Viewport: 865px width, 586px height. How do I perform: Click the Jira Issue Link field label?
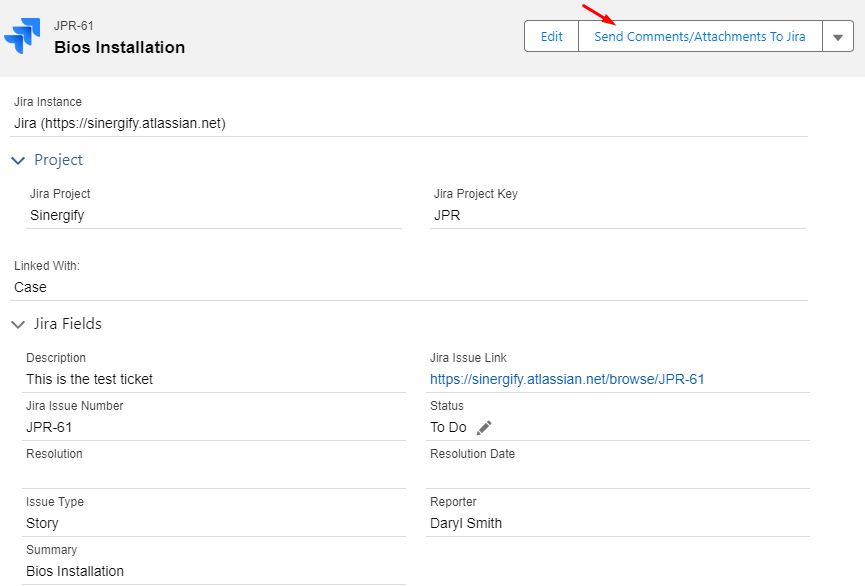(468, 358)
